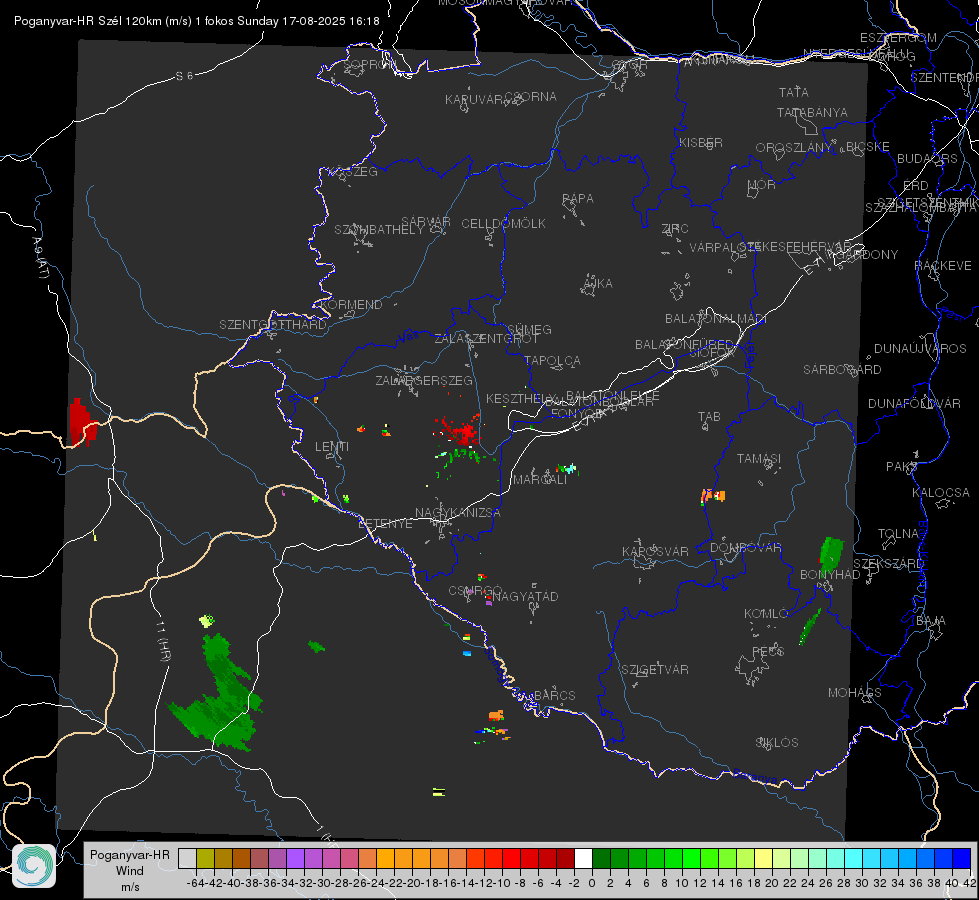Pick the white 0 m/s legend swatch

pyautogui.click(x=583, y=858)
